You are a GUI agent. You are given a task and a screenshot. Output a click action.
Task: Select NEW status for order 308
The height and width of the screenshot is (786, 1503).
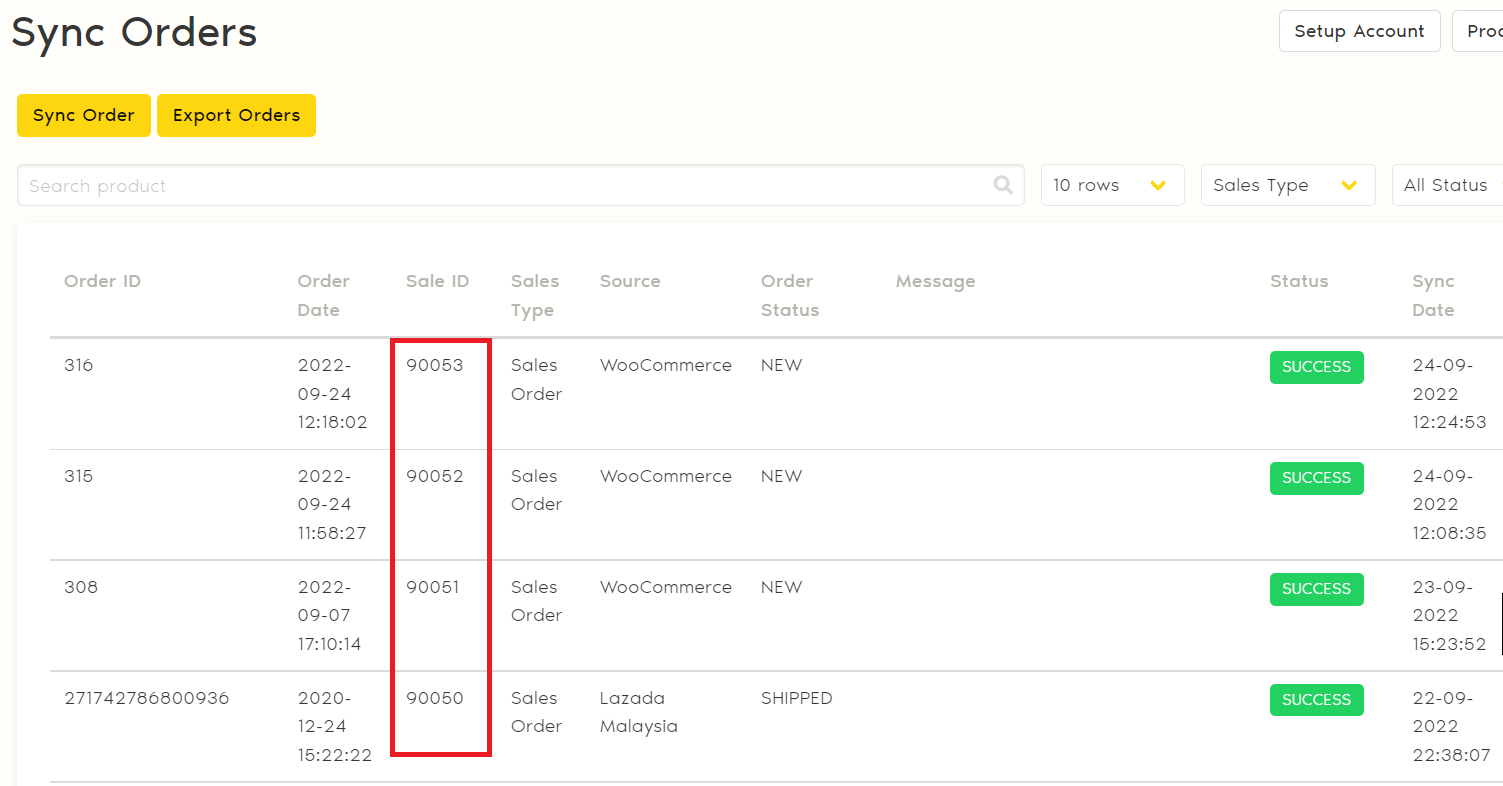(x=781, y=587)
